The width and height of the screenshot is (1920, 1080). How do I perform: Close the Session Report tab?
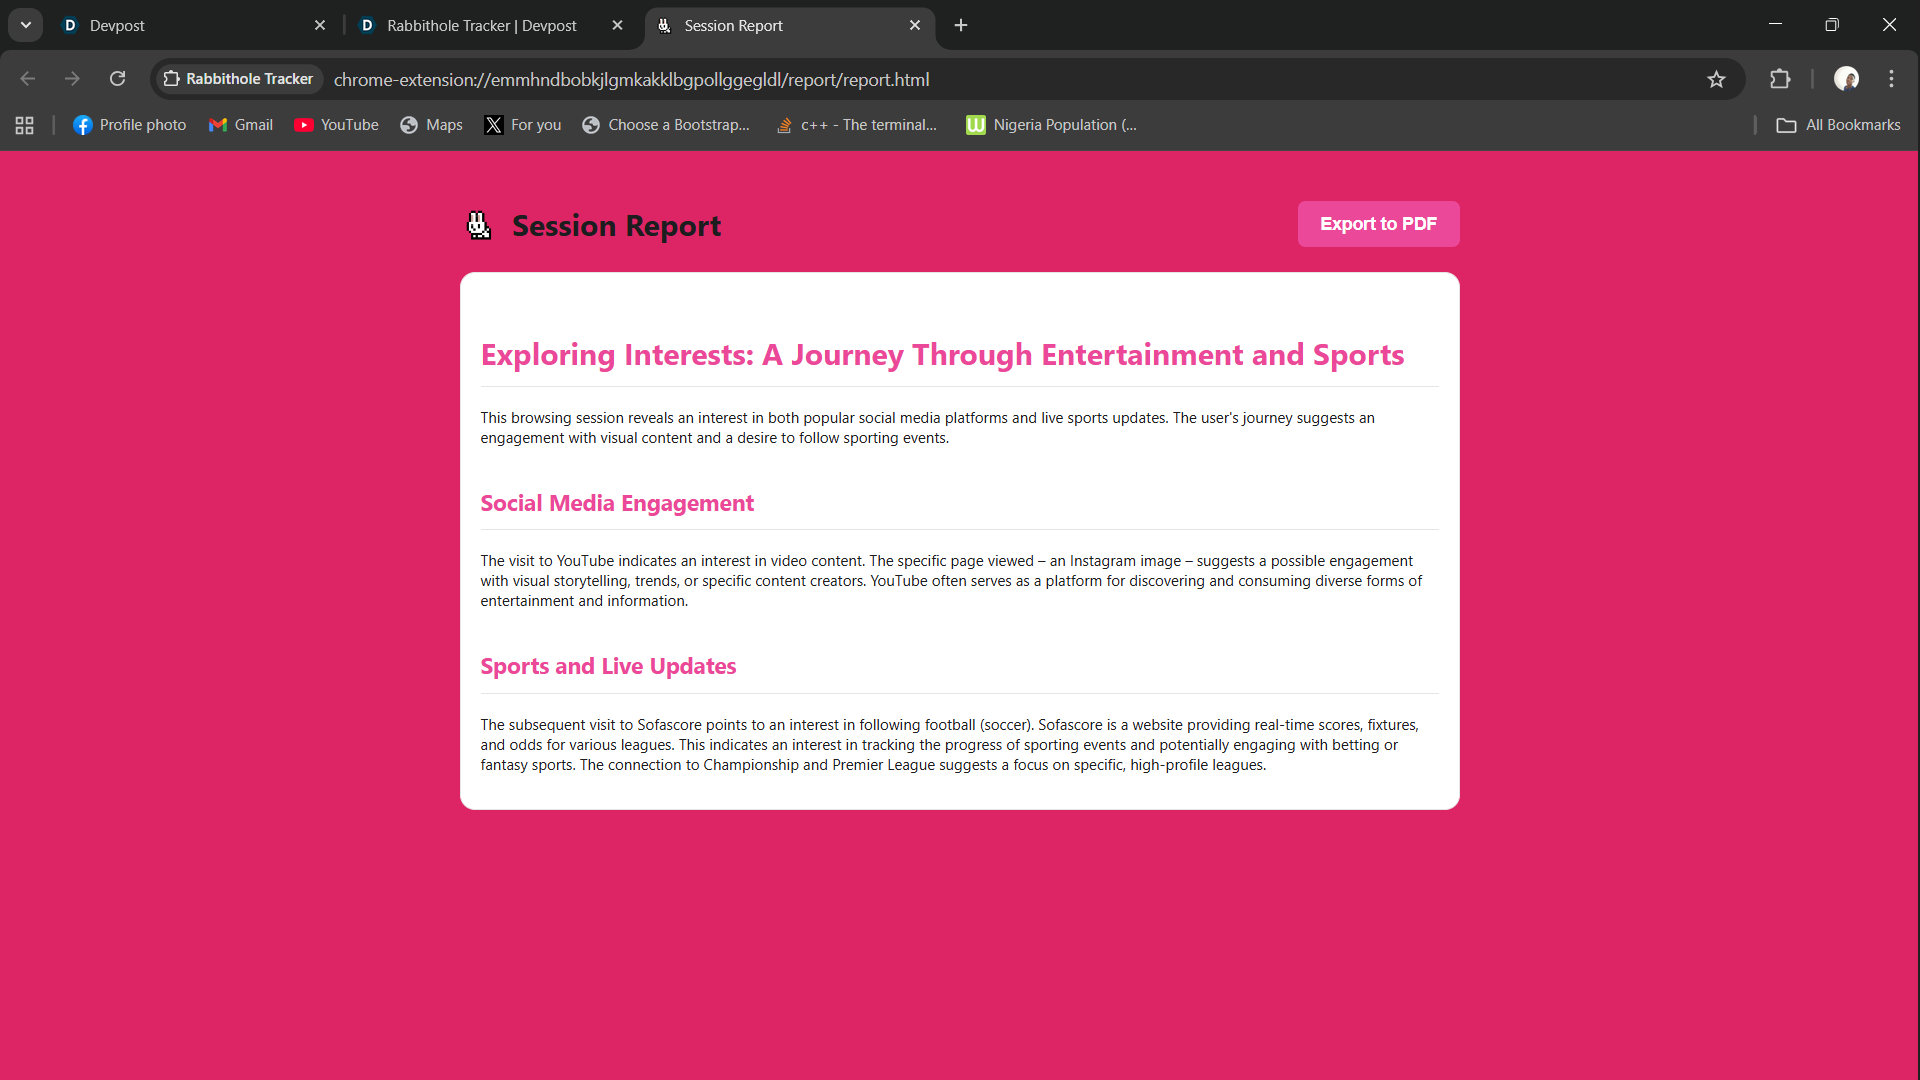[915, 25]
